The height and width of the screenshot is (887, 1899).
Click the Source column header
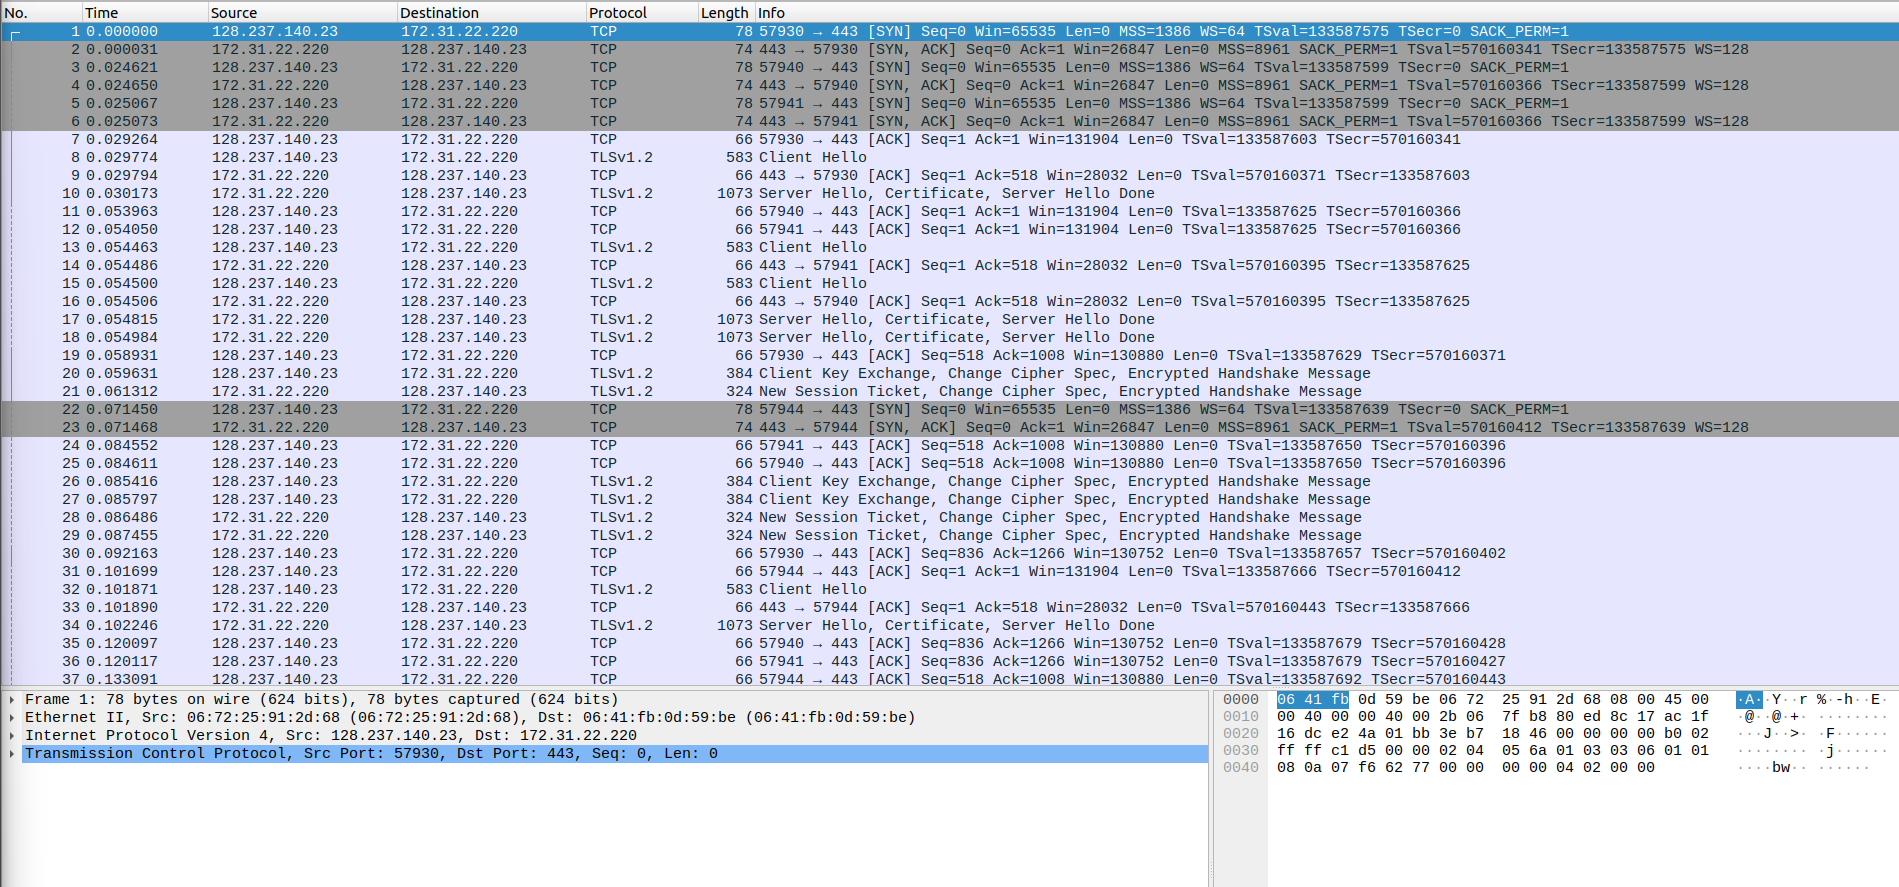(302, 12)
